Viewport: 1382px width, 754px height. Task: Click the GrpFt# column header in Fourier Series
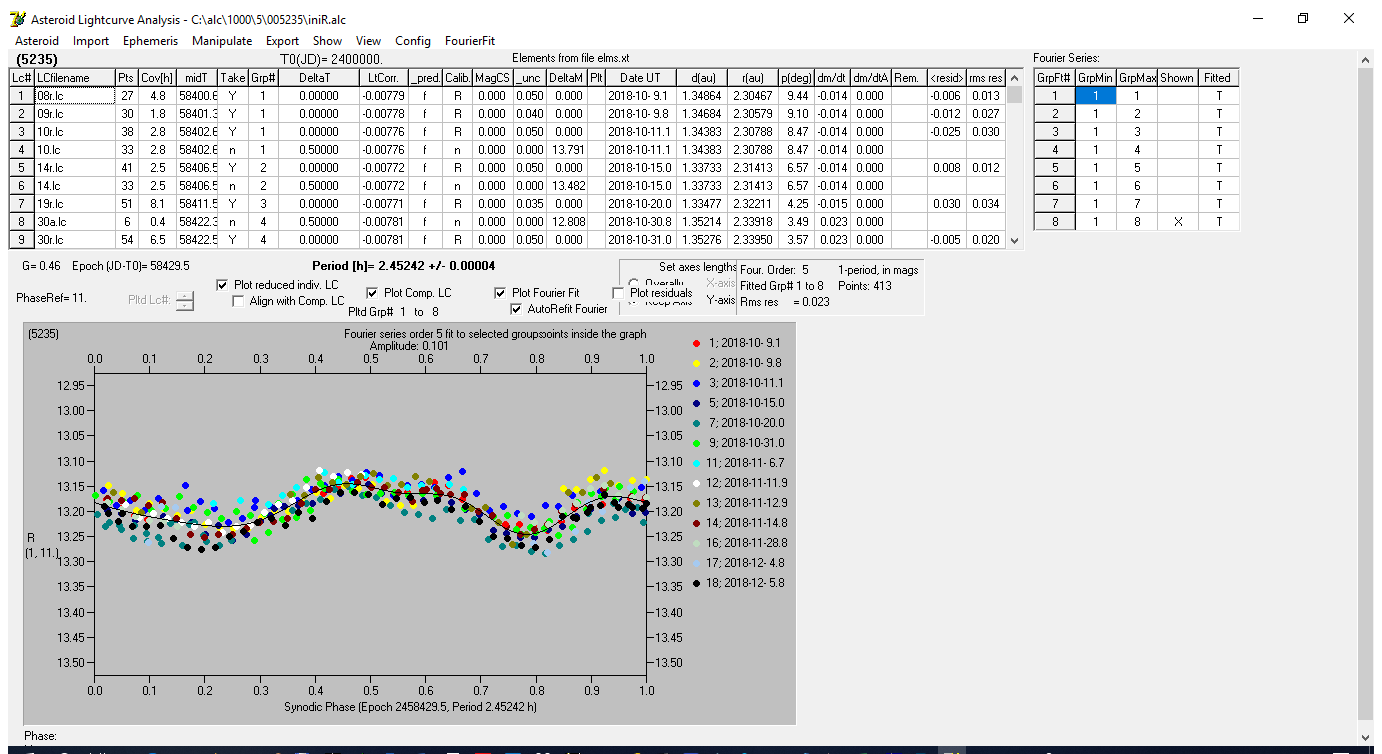coord(1054,77)
